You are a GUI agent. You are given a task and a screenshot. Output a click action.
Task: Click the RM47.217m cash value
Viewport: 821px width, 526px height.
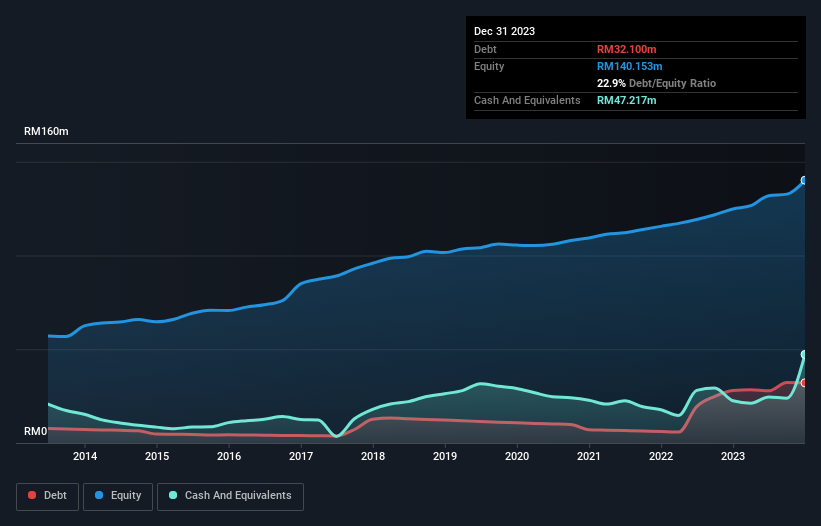pos(626,100)
